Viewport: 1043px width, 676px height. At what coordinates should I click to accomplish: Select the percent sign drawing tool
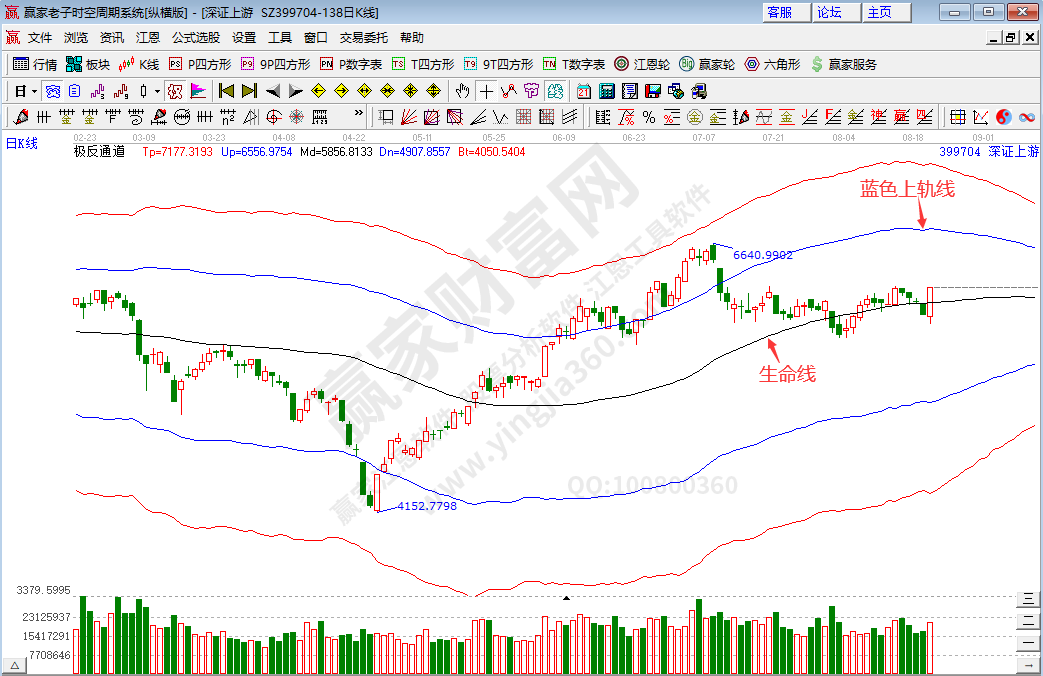(x=649, y=117)
